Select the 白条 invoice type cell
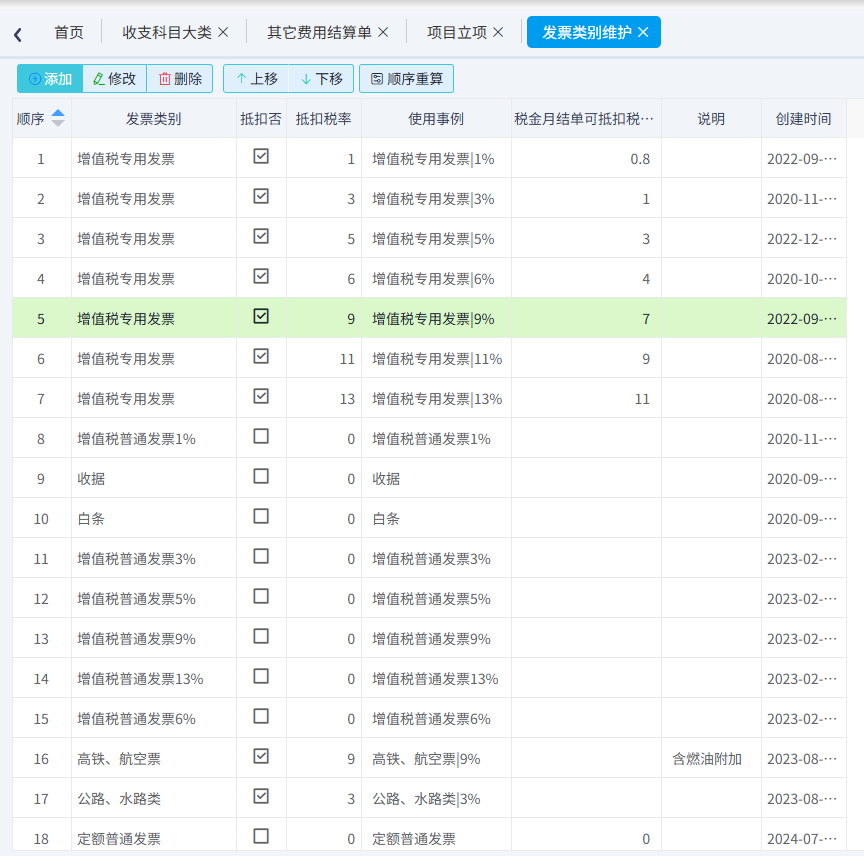864x856 pixels. [x=154, y=519]
